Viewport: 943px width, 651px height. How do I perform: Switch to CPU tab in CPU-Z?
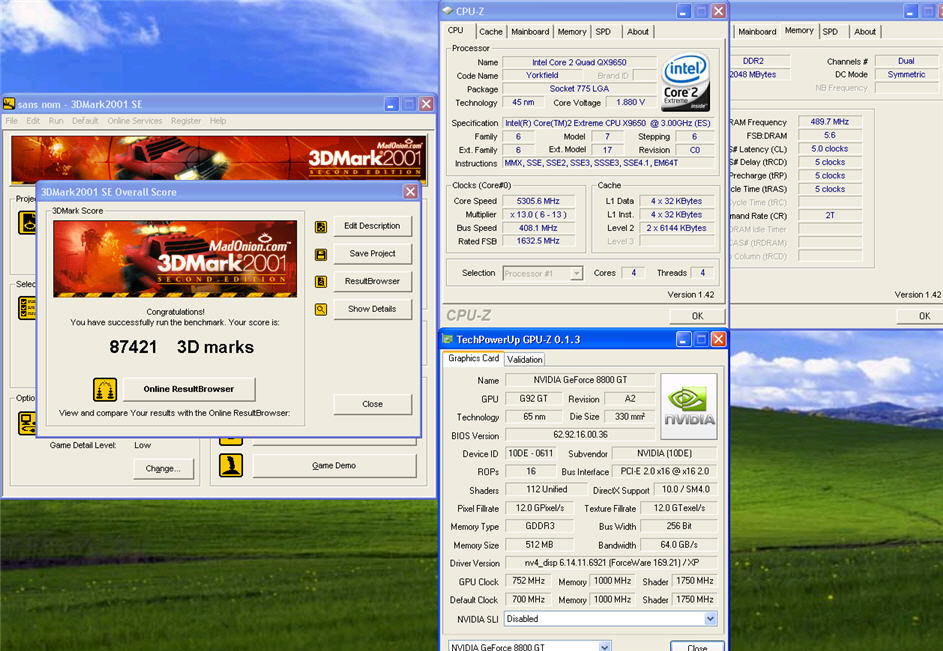click(455, 30)
